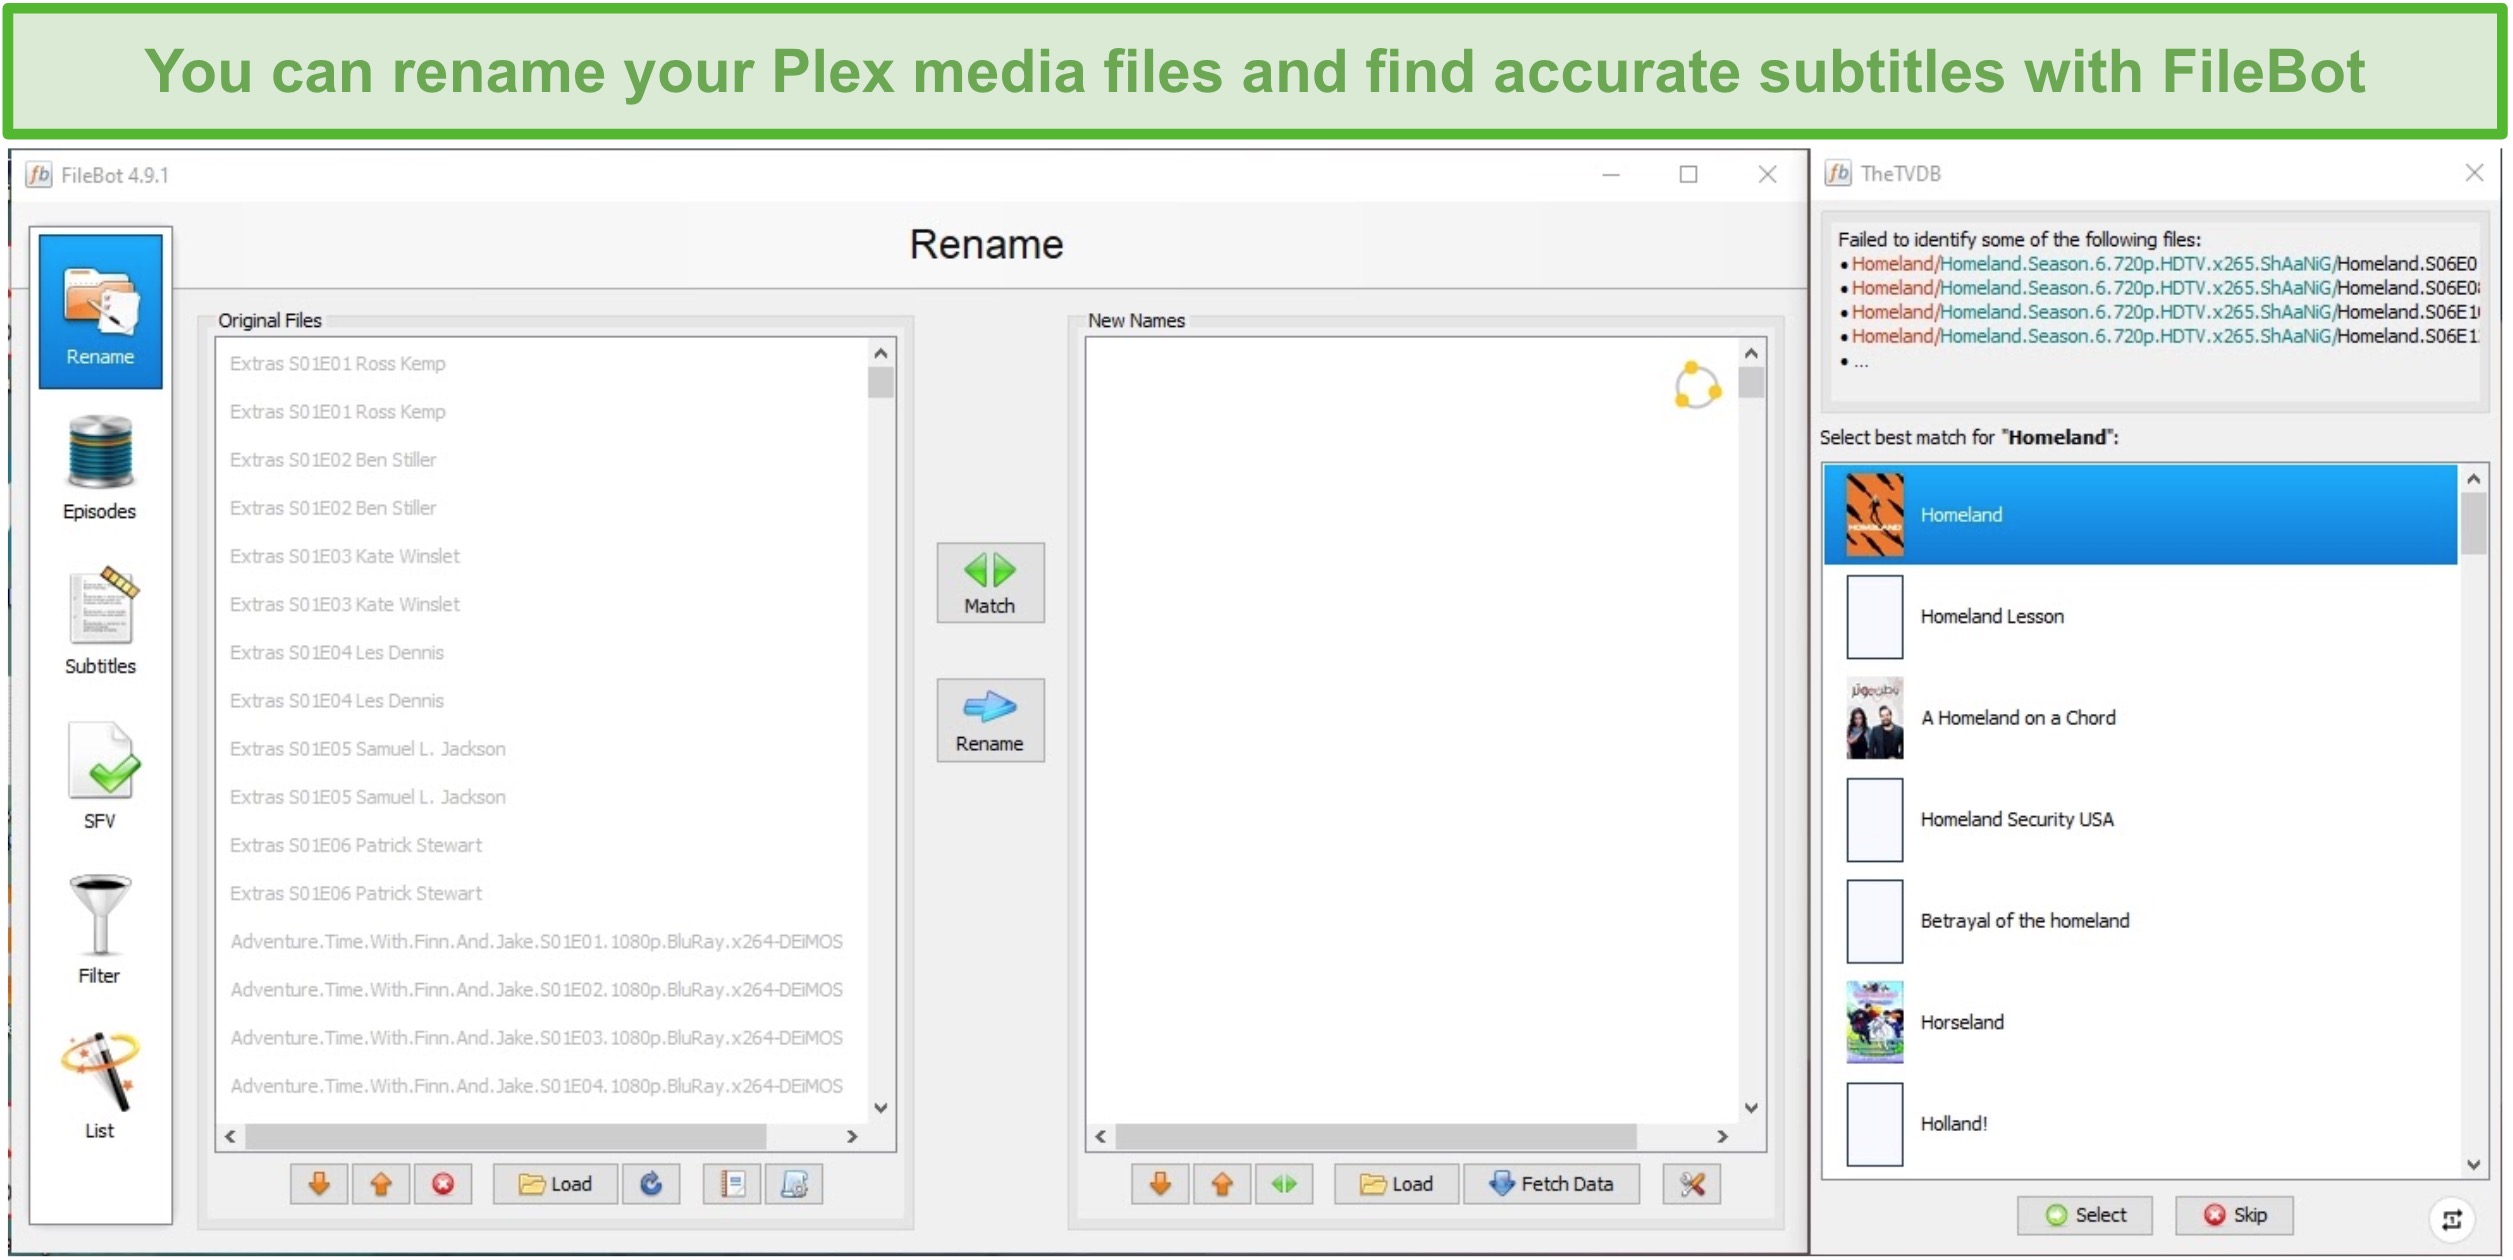The height and width of the screenshot is (1260, 2513).
Task: Select first Extras S01E01 Ross Kemp file
Action: coord(338,364)
